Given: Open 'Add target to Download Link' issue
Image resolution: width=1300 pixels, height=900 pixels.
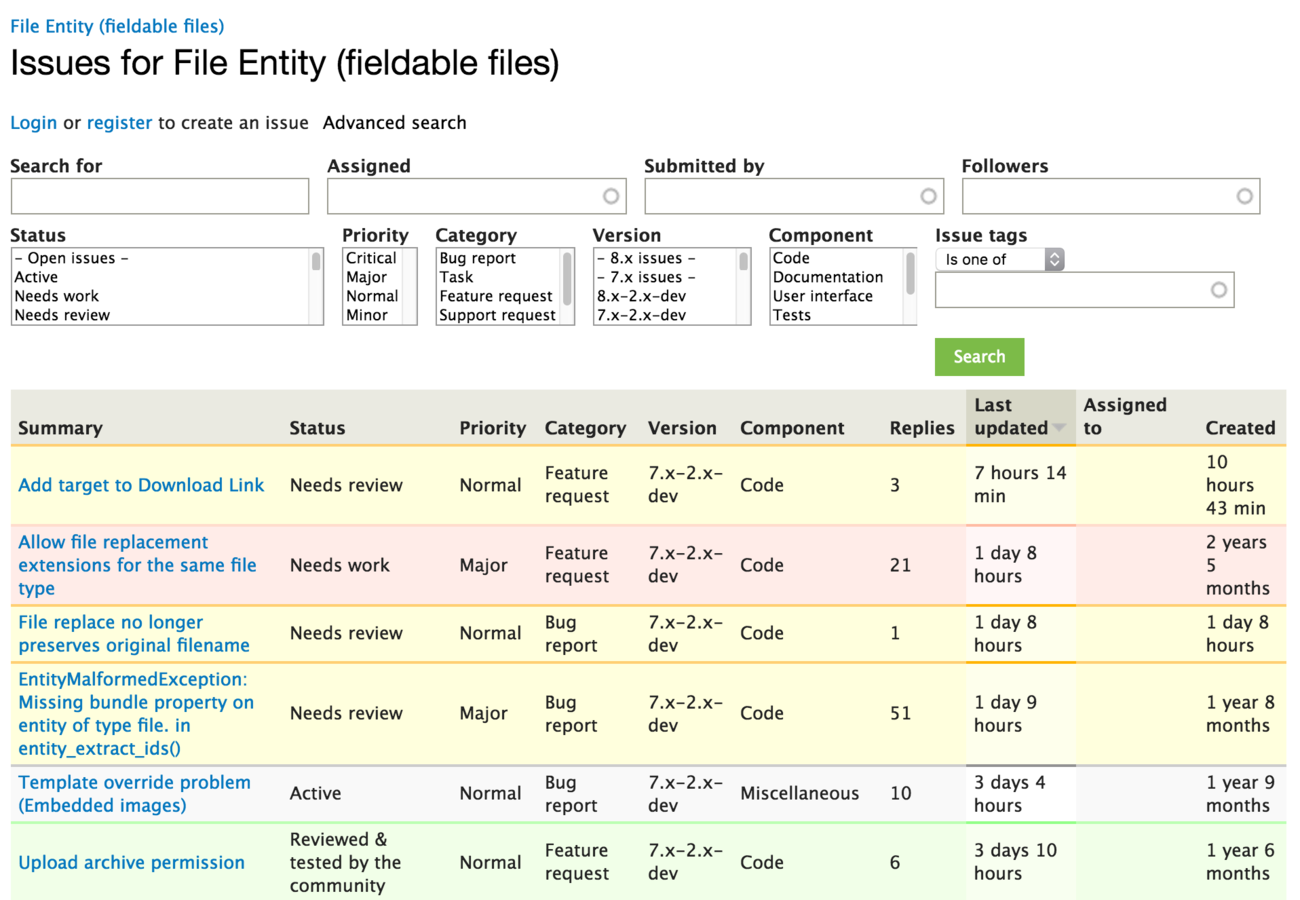Looking at the screenshot, I should [141, 485].
